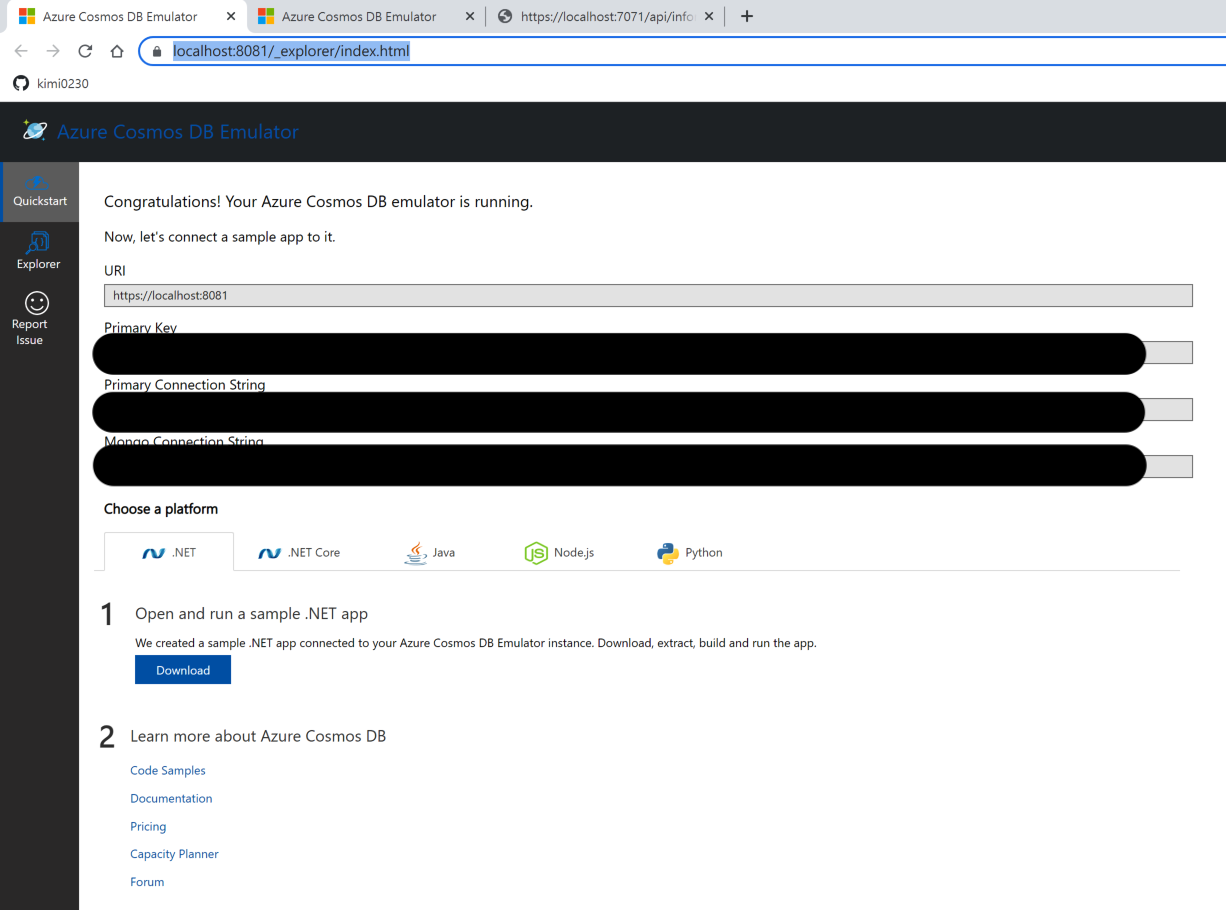Open the Forum link
Screen dimensions: 1226x910
147,882
